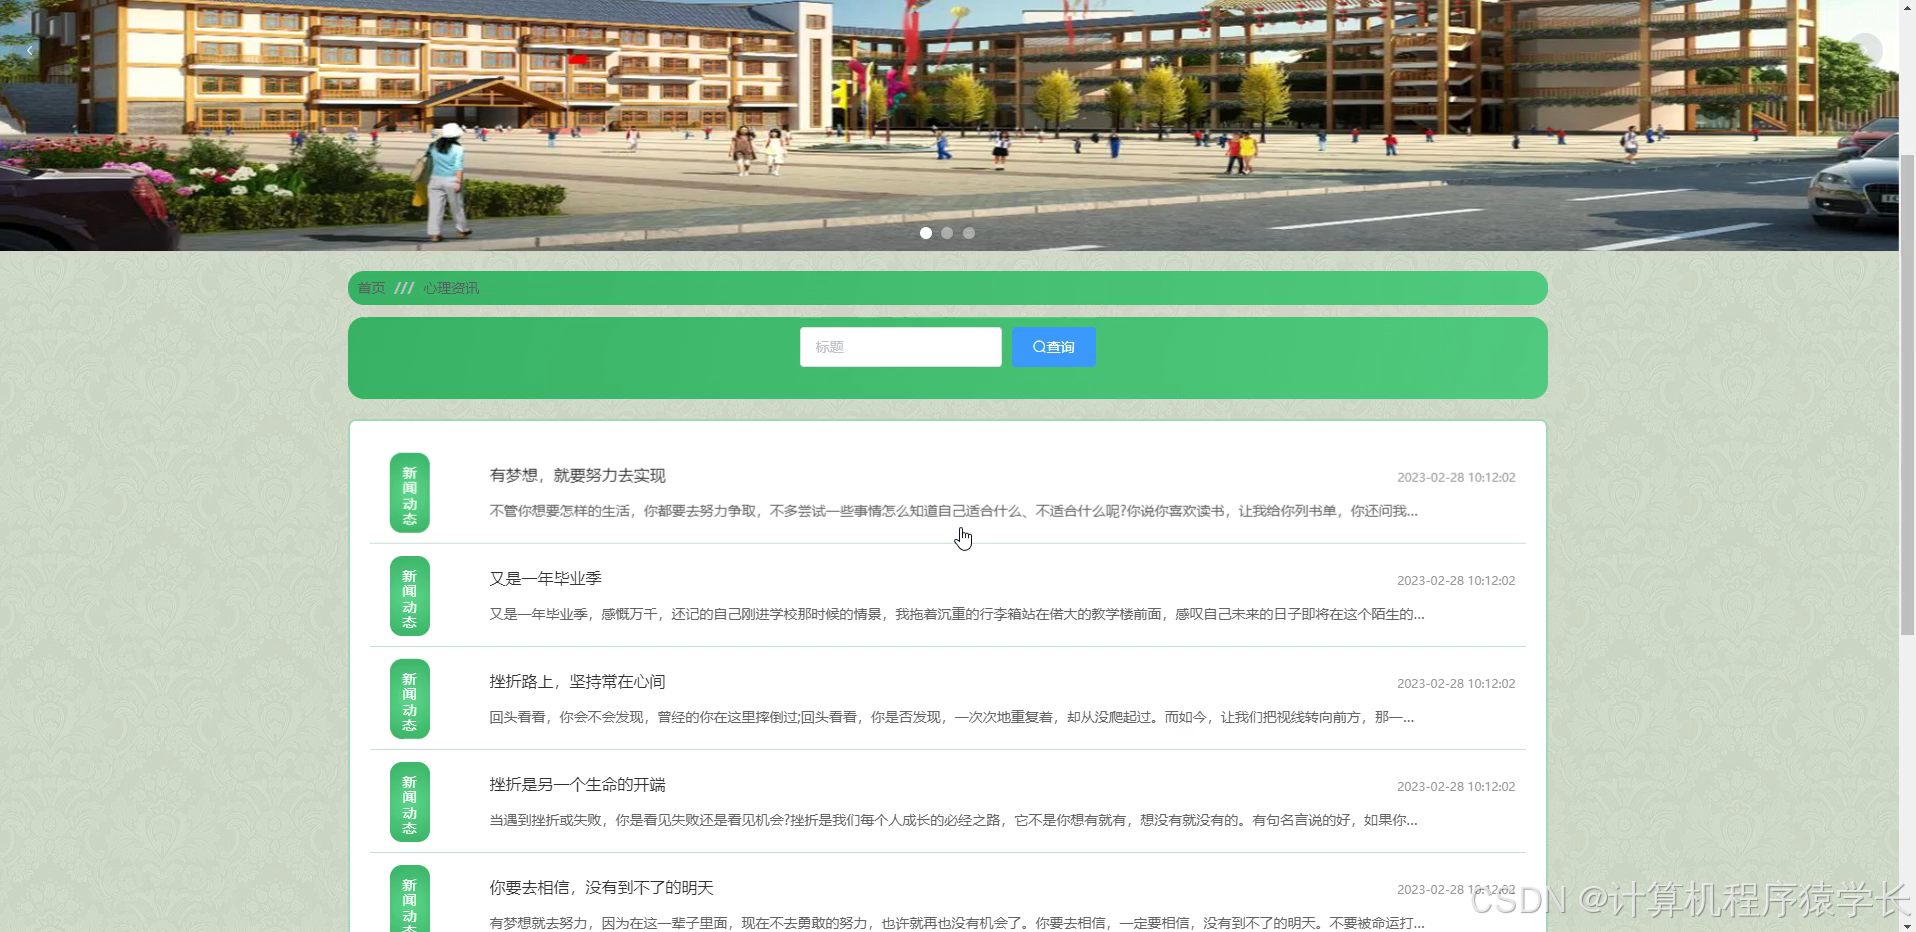
Task: Open the 首页 breadcrumb link
Action: pos(371,288)
